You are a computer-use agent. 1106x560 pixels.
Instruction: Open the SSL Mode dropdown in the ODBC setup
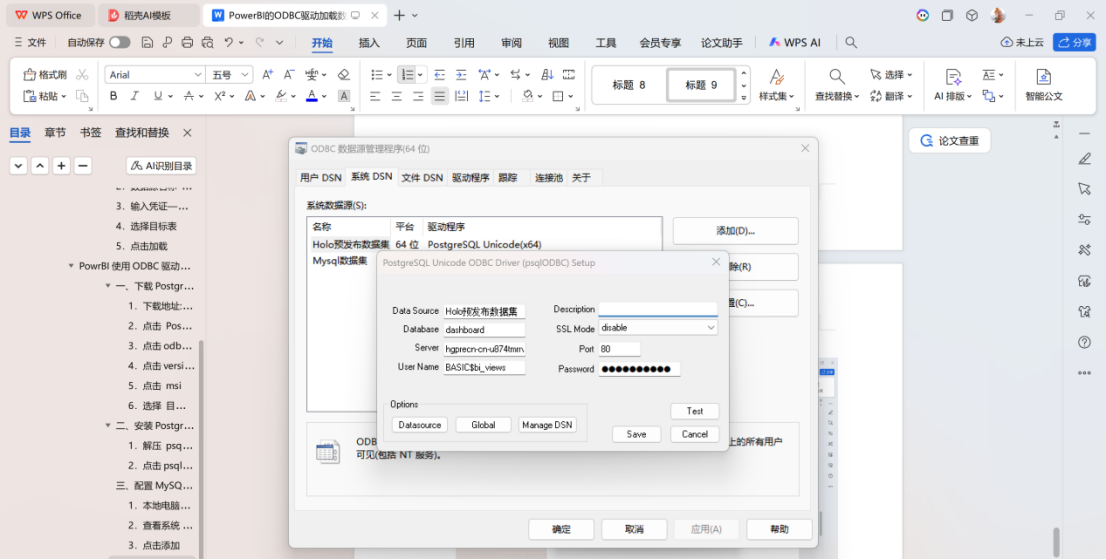click(x=710, y=327)
